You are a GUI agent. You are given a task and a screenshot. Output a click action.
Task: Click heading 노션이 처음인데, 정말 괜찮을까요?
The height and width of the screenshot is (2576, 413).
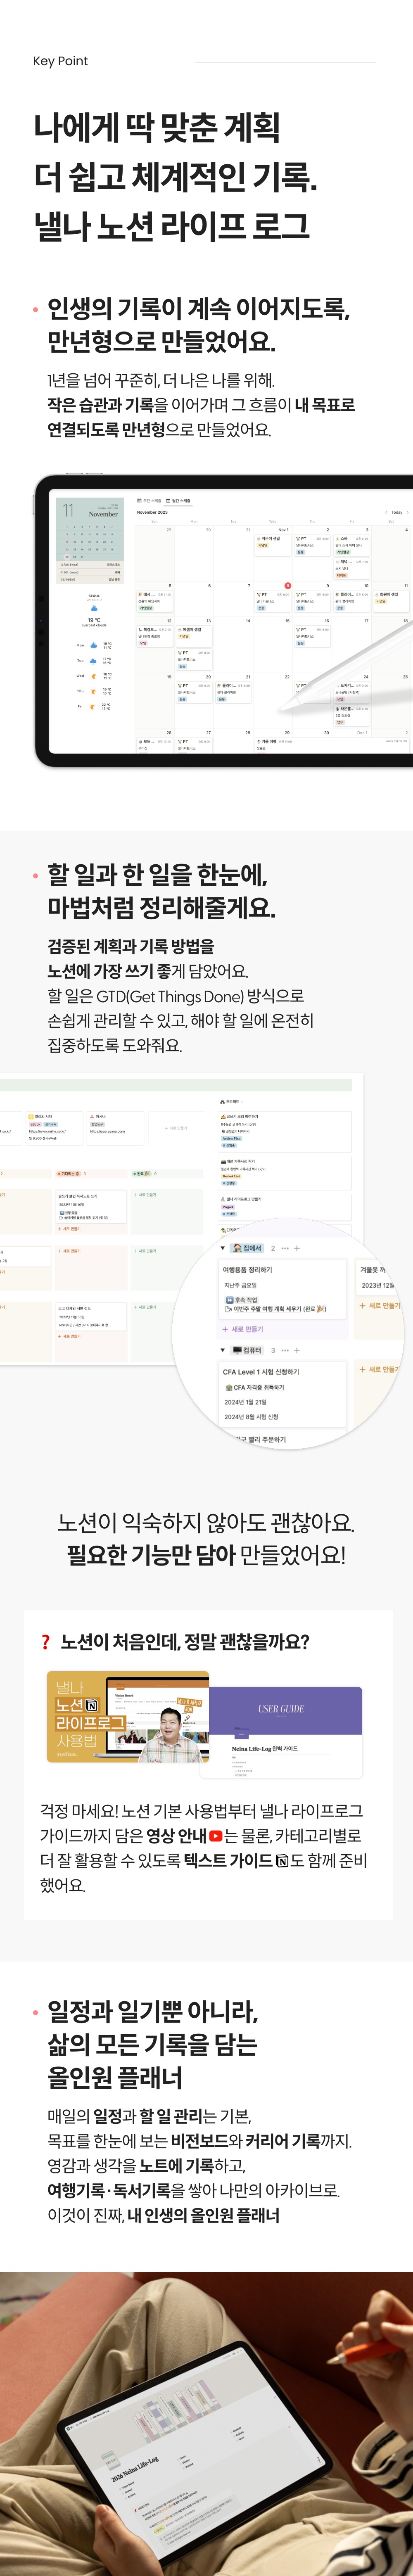pyautogui.click(x=185, y=1642)
